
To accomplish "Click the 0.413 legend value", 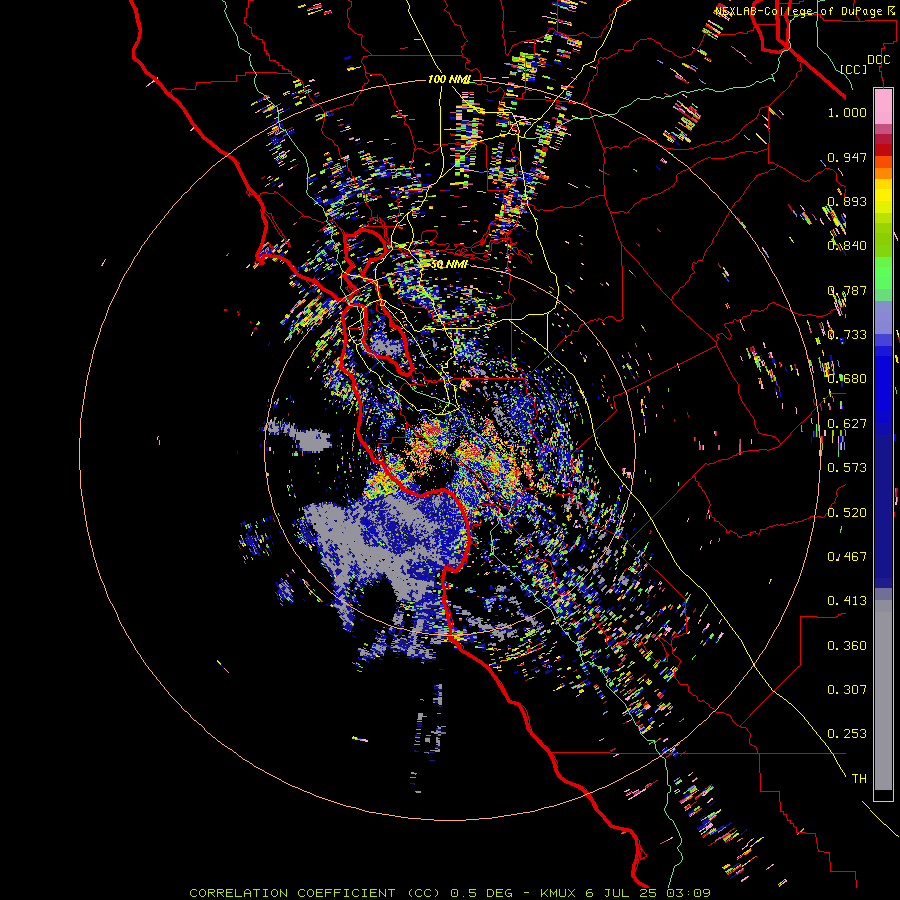I will point(847,601).
